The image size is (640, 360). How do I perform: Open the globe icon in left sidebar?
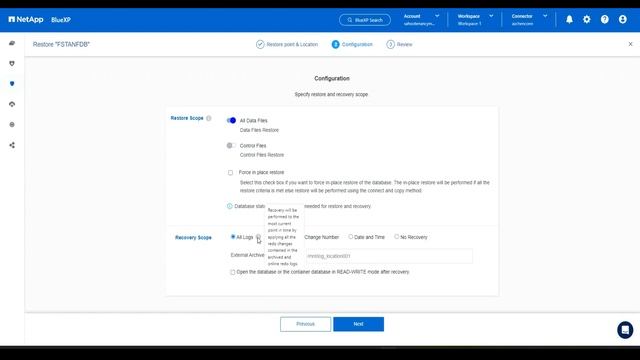(12, 124)
